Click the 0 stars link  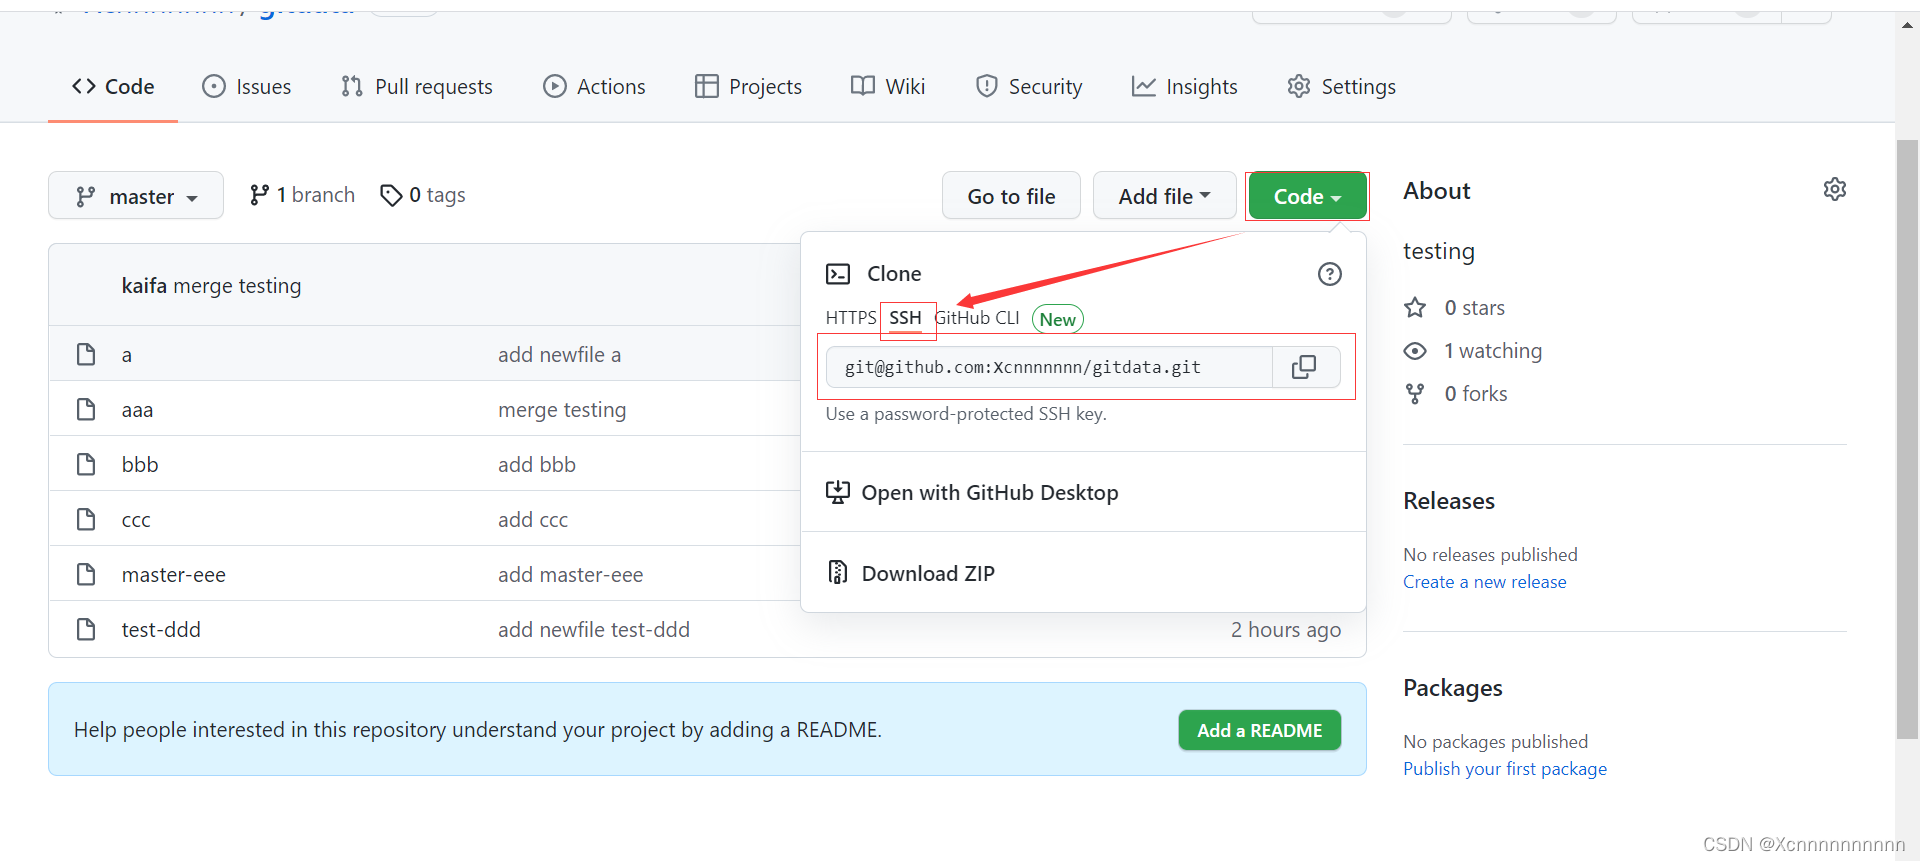[1455, 308]
